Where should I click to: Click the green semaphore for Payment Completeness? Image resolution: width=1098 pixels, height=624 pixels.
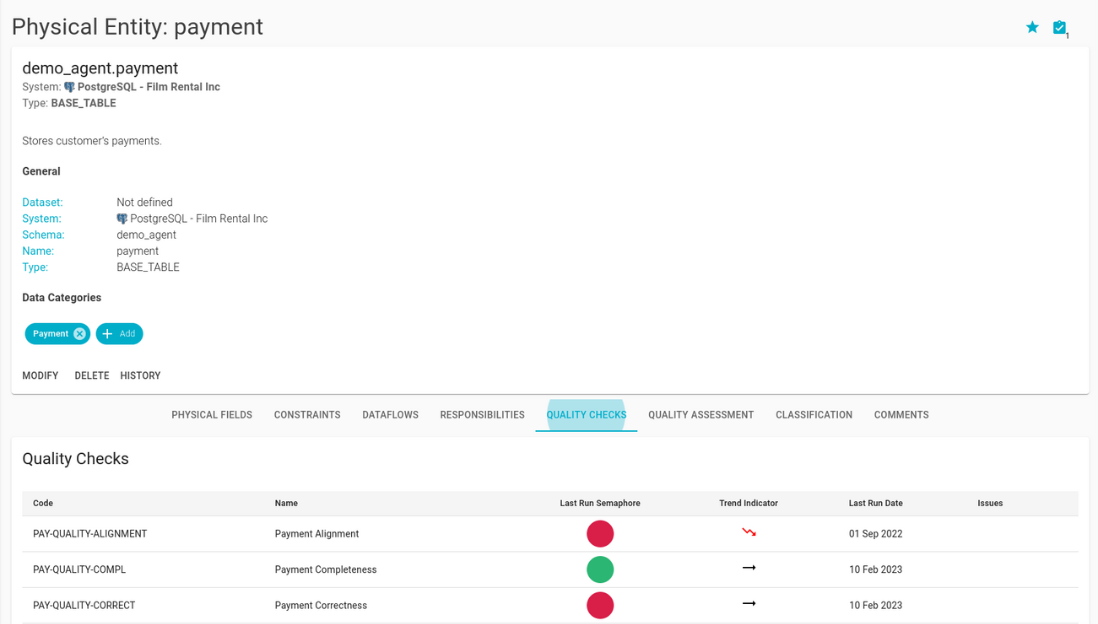pos(600,569)
